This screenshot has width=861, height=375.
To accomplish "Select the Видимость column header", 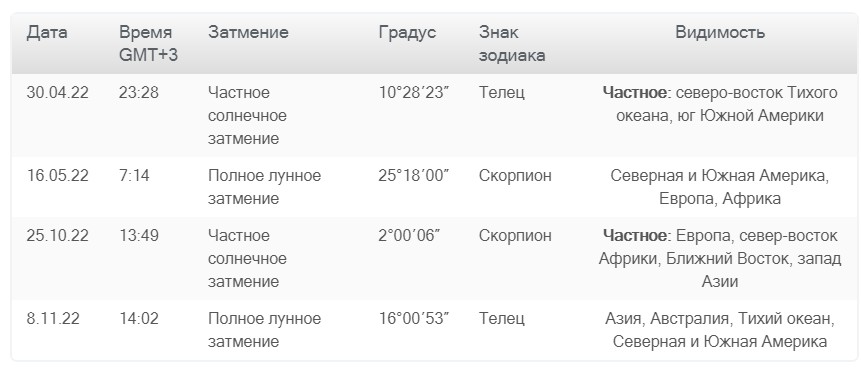I will click(720, 32).
